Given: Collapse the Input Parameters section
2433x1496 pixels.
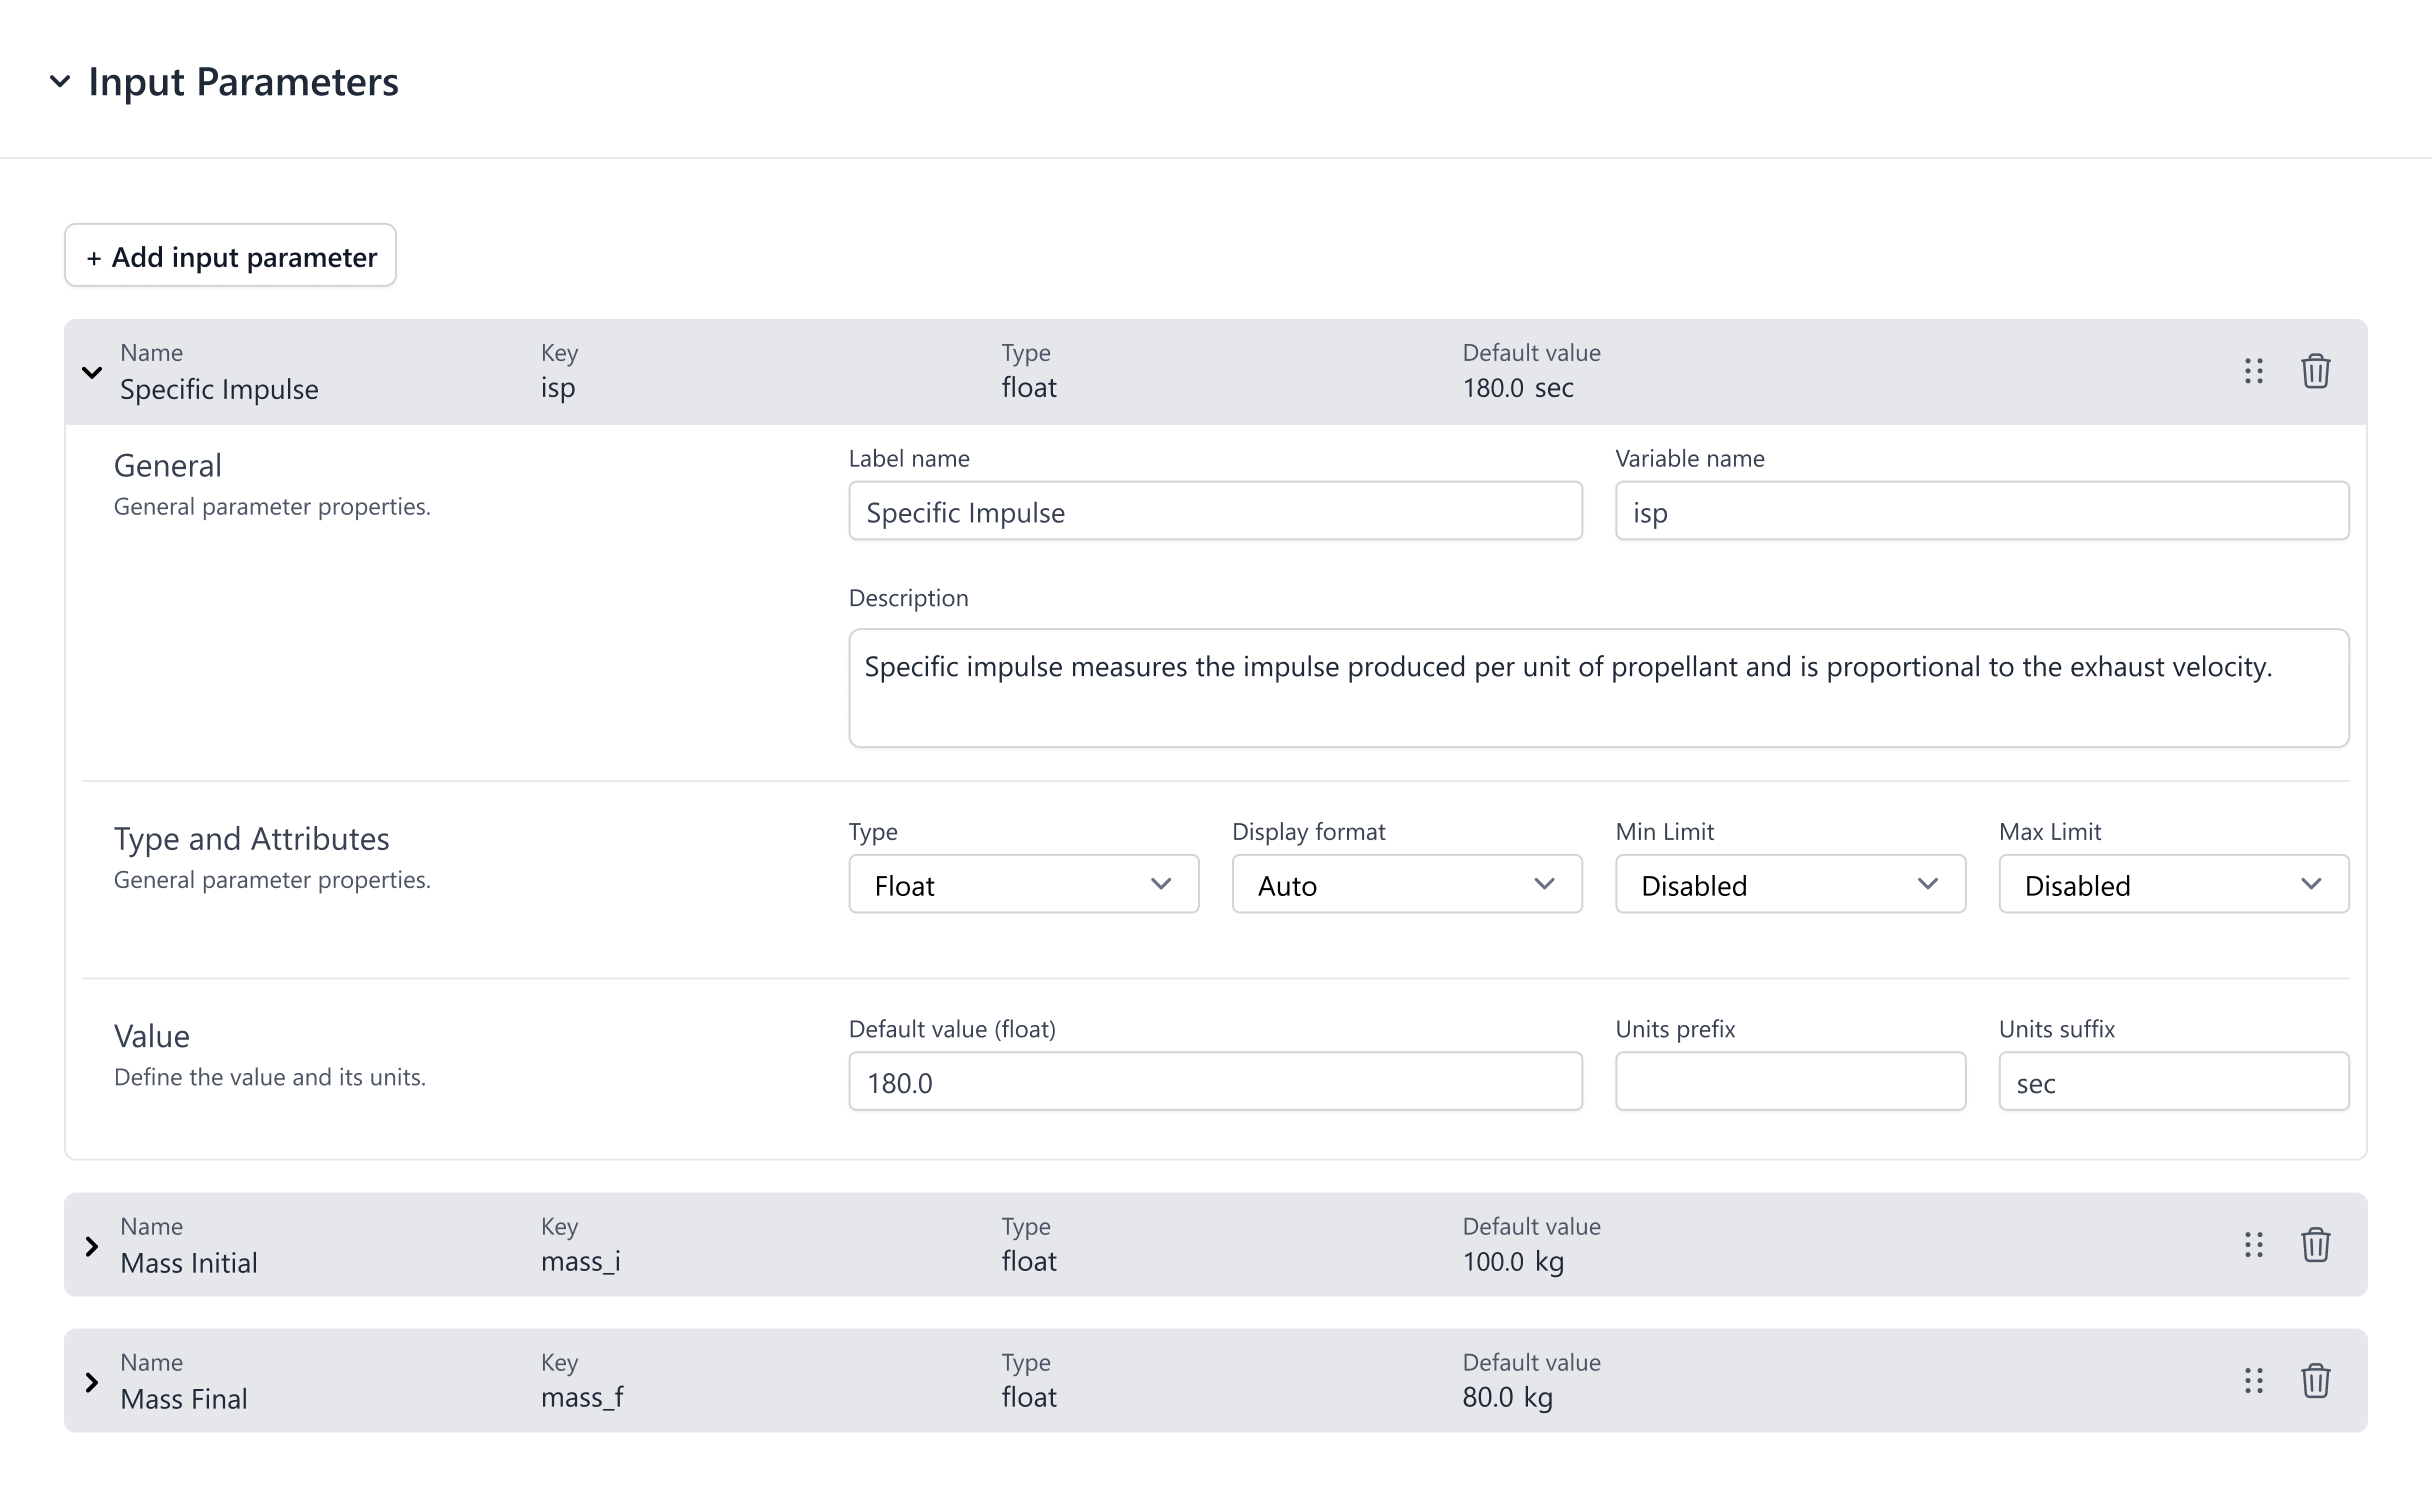Looking at the screenshot, I should point(59,80).
